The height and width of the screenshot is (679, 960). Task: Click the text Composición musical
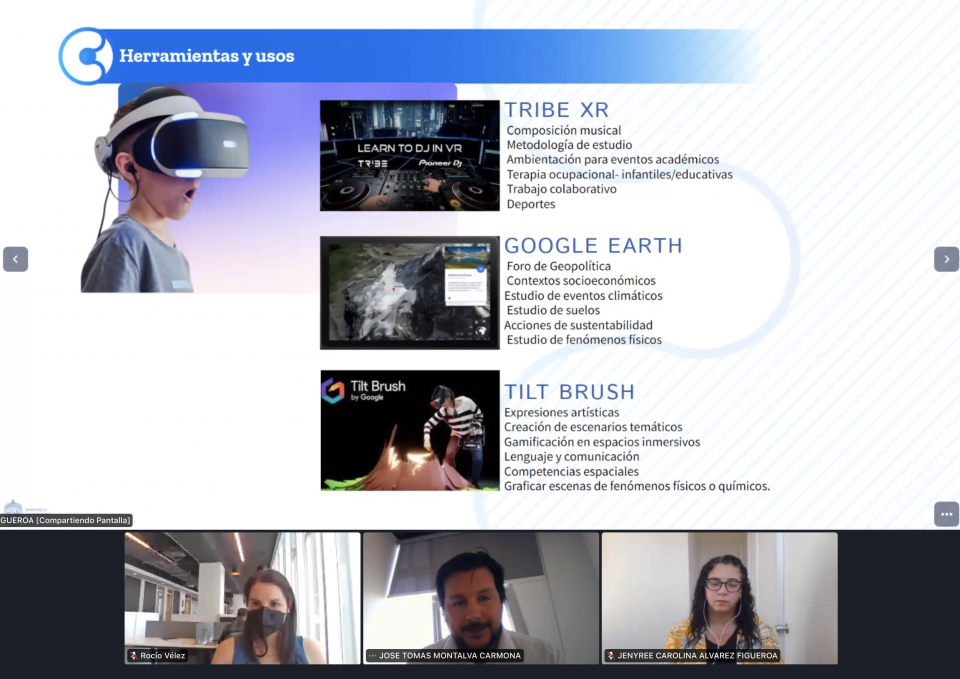564,130
